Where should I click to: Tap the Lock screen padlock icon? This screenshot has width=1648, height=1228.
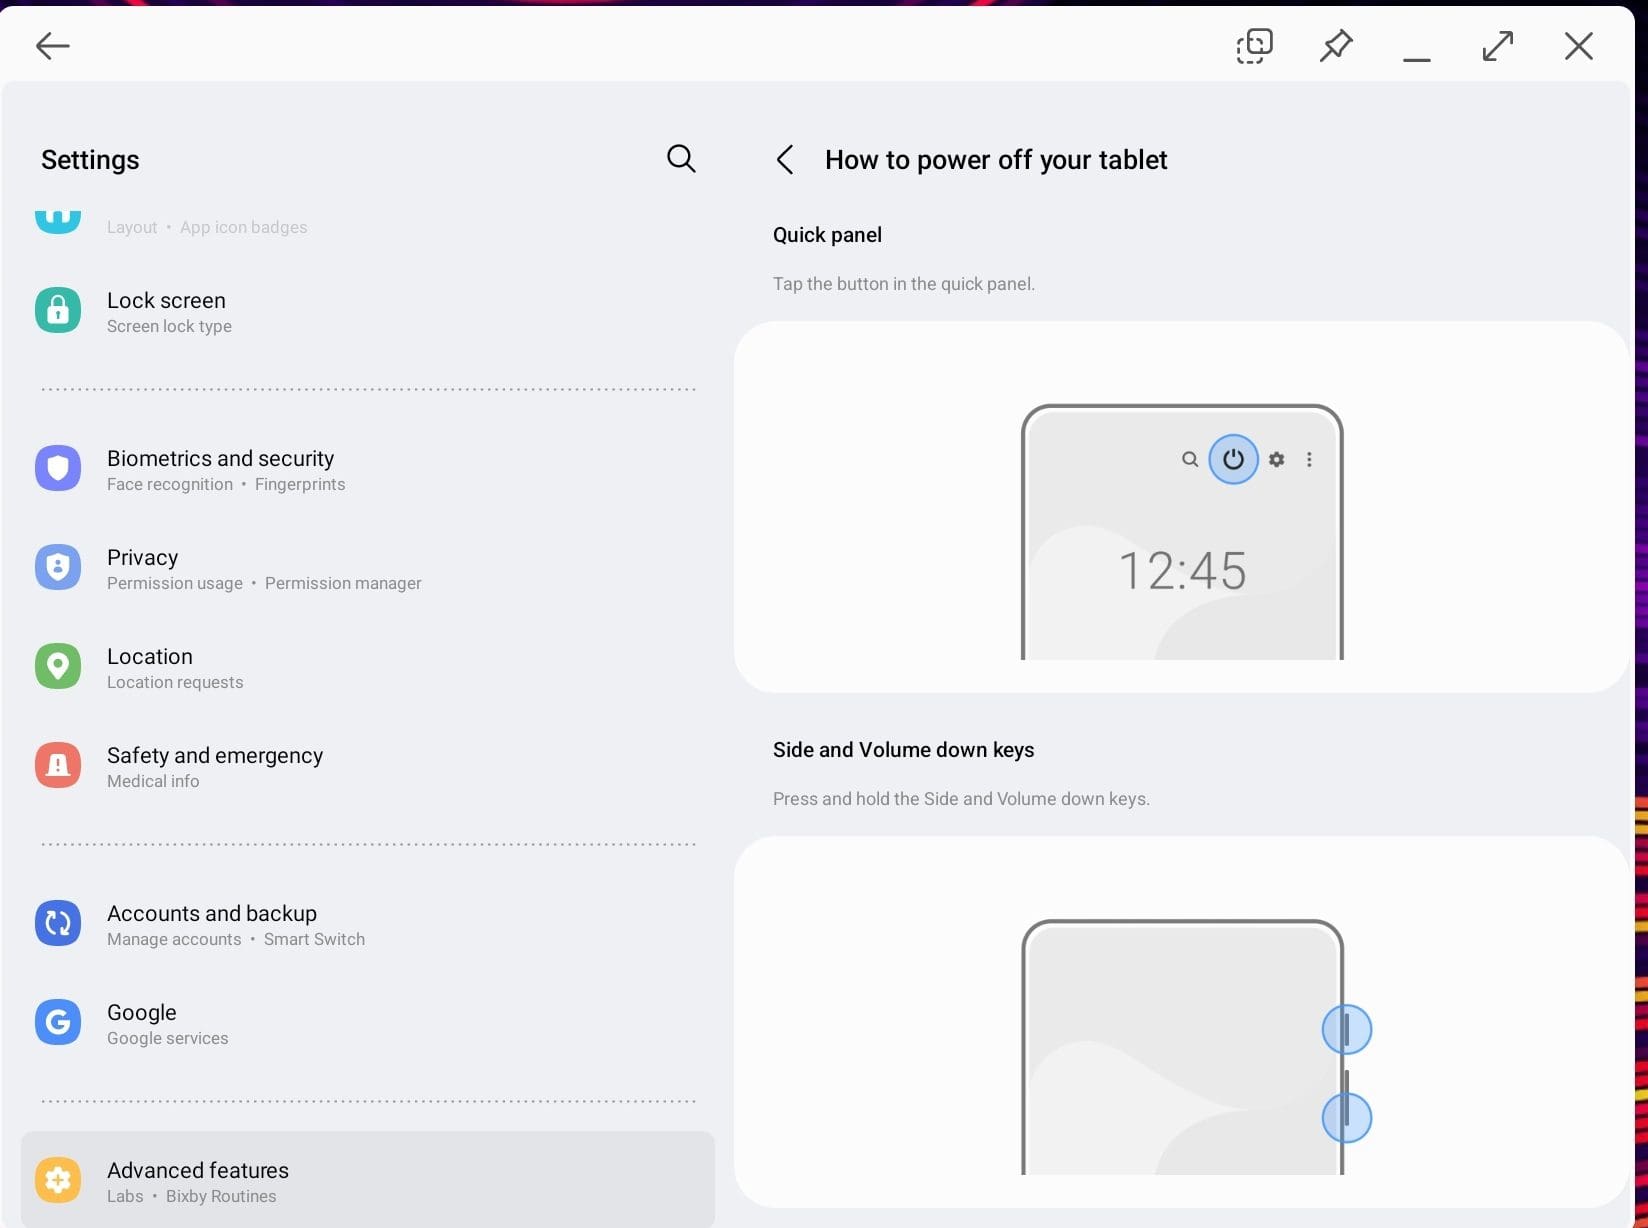(x=58, y=310)
